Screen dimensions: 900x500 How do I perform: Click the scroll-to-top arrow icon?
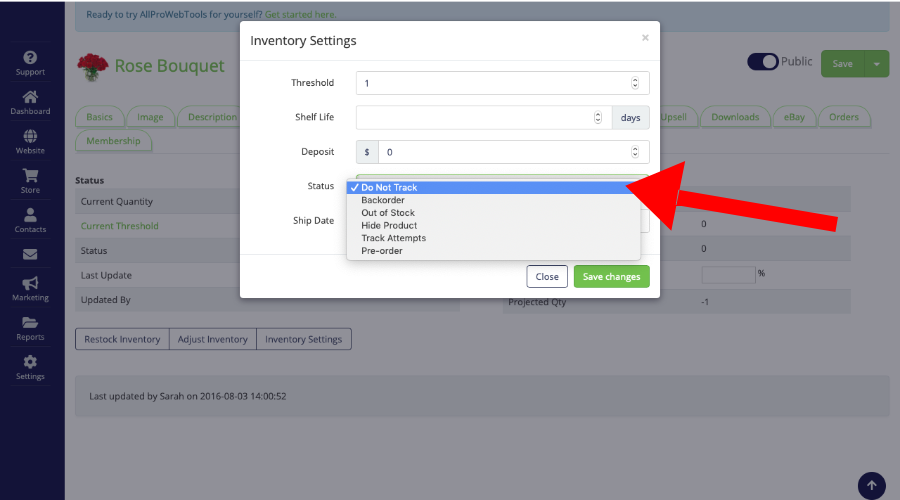click(871, 485)
